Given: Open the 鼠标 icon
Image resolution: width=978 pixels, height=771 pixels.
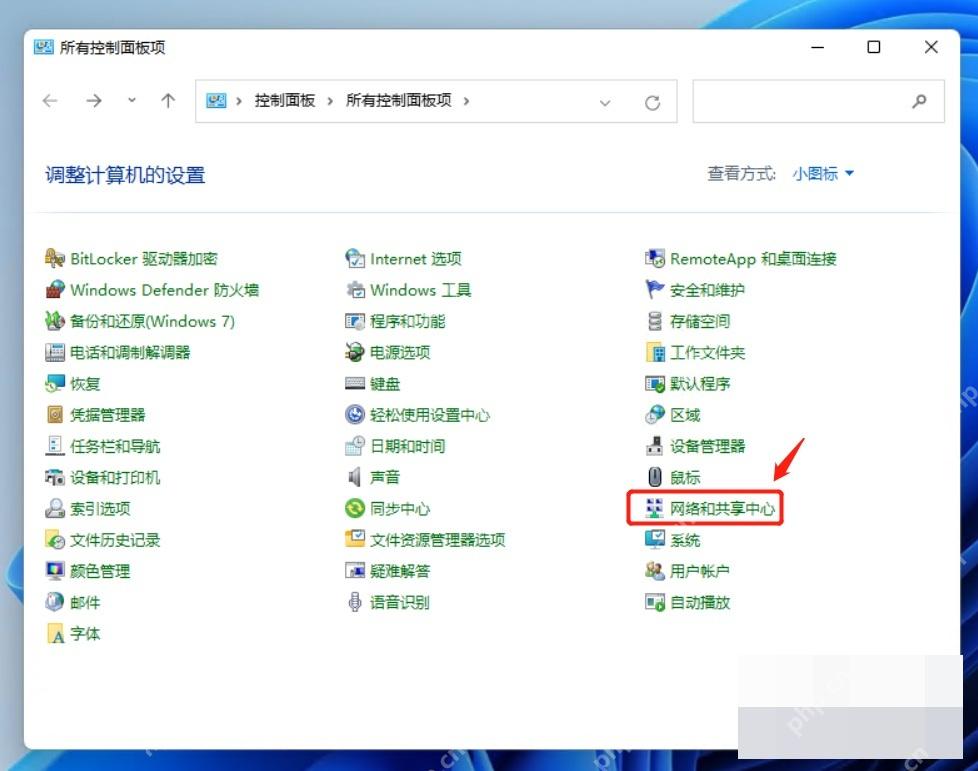Looking at the screenshot, I should click(x=655, y=477).
